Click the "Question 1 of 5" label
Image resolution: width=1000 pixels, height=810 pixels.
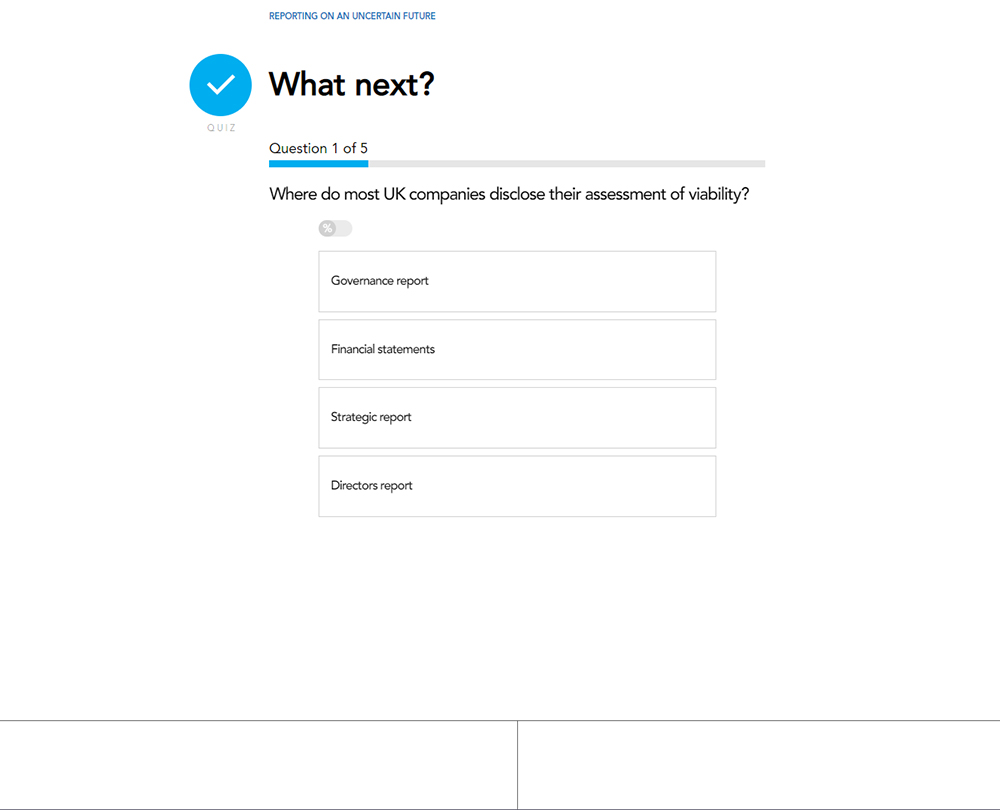[318, 148]
